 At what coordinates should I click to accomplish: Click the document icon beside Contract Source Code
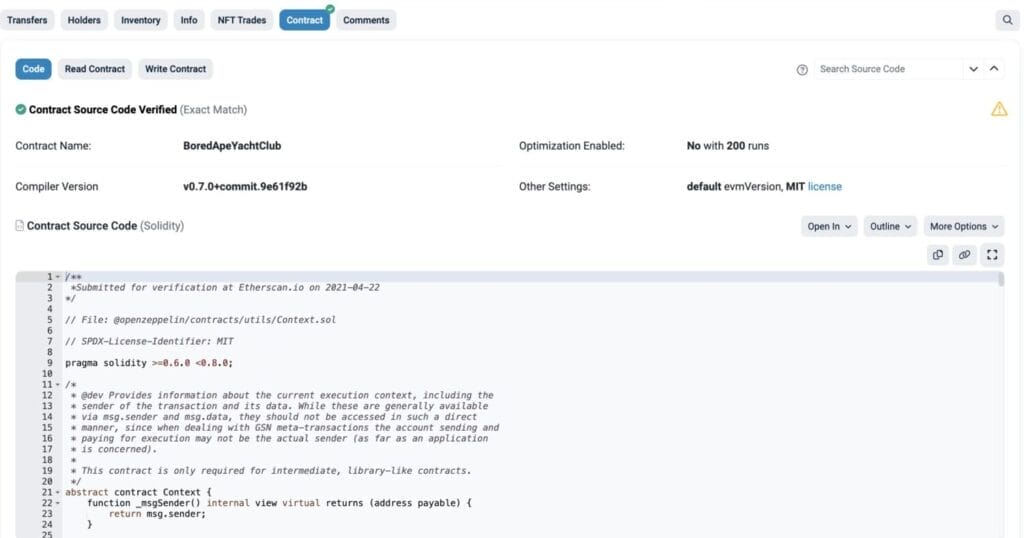pyautogui.click(x=20, y=226)
